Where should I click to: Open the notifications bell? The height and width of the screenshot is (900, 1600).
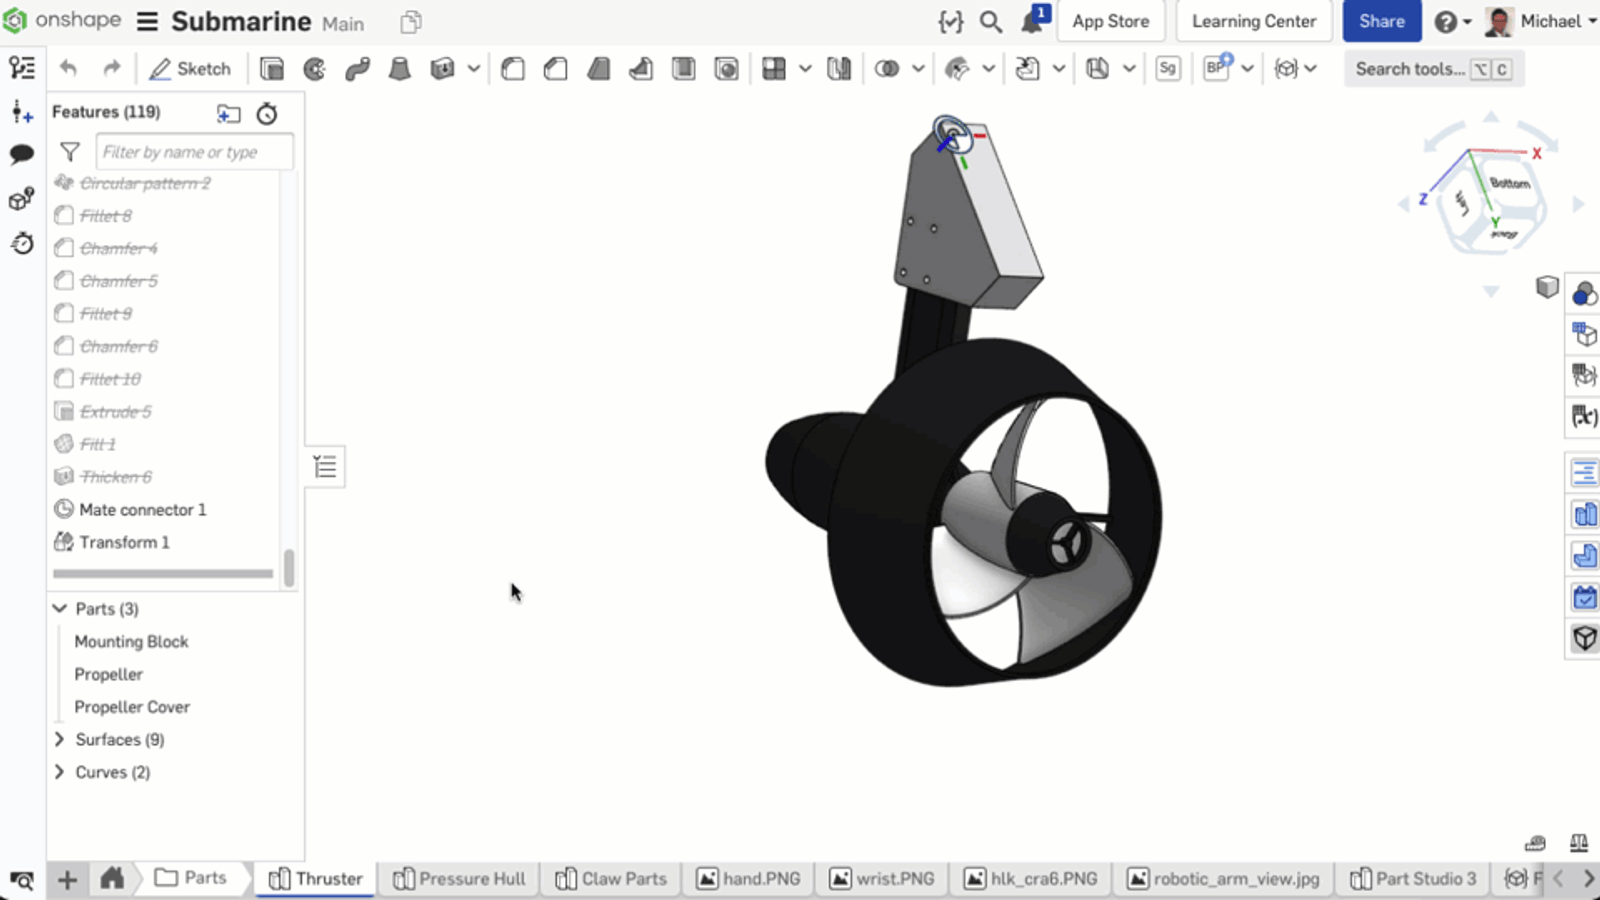(x=1031, y=21)
